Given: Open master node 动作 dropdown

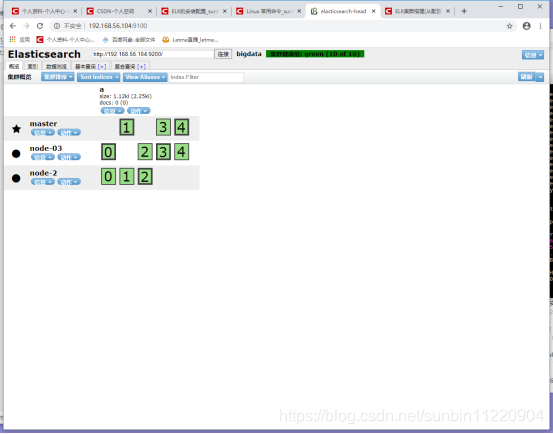Looking at the screenshot, I should [69, 133].
